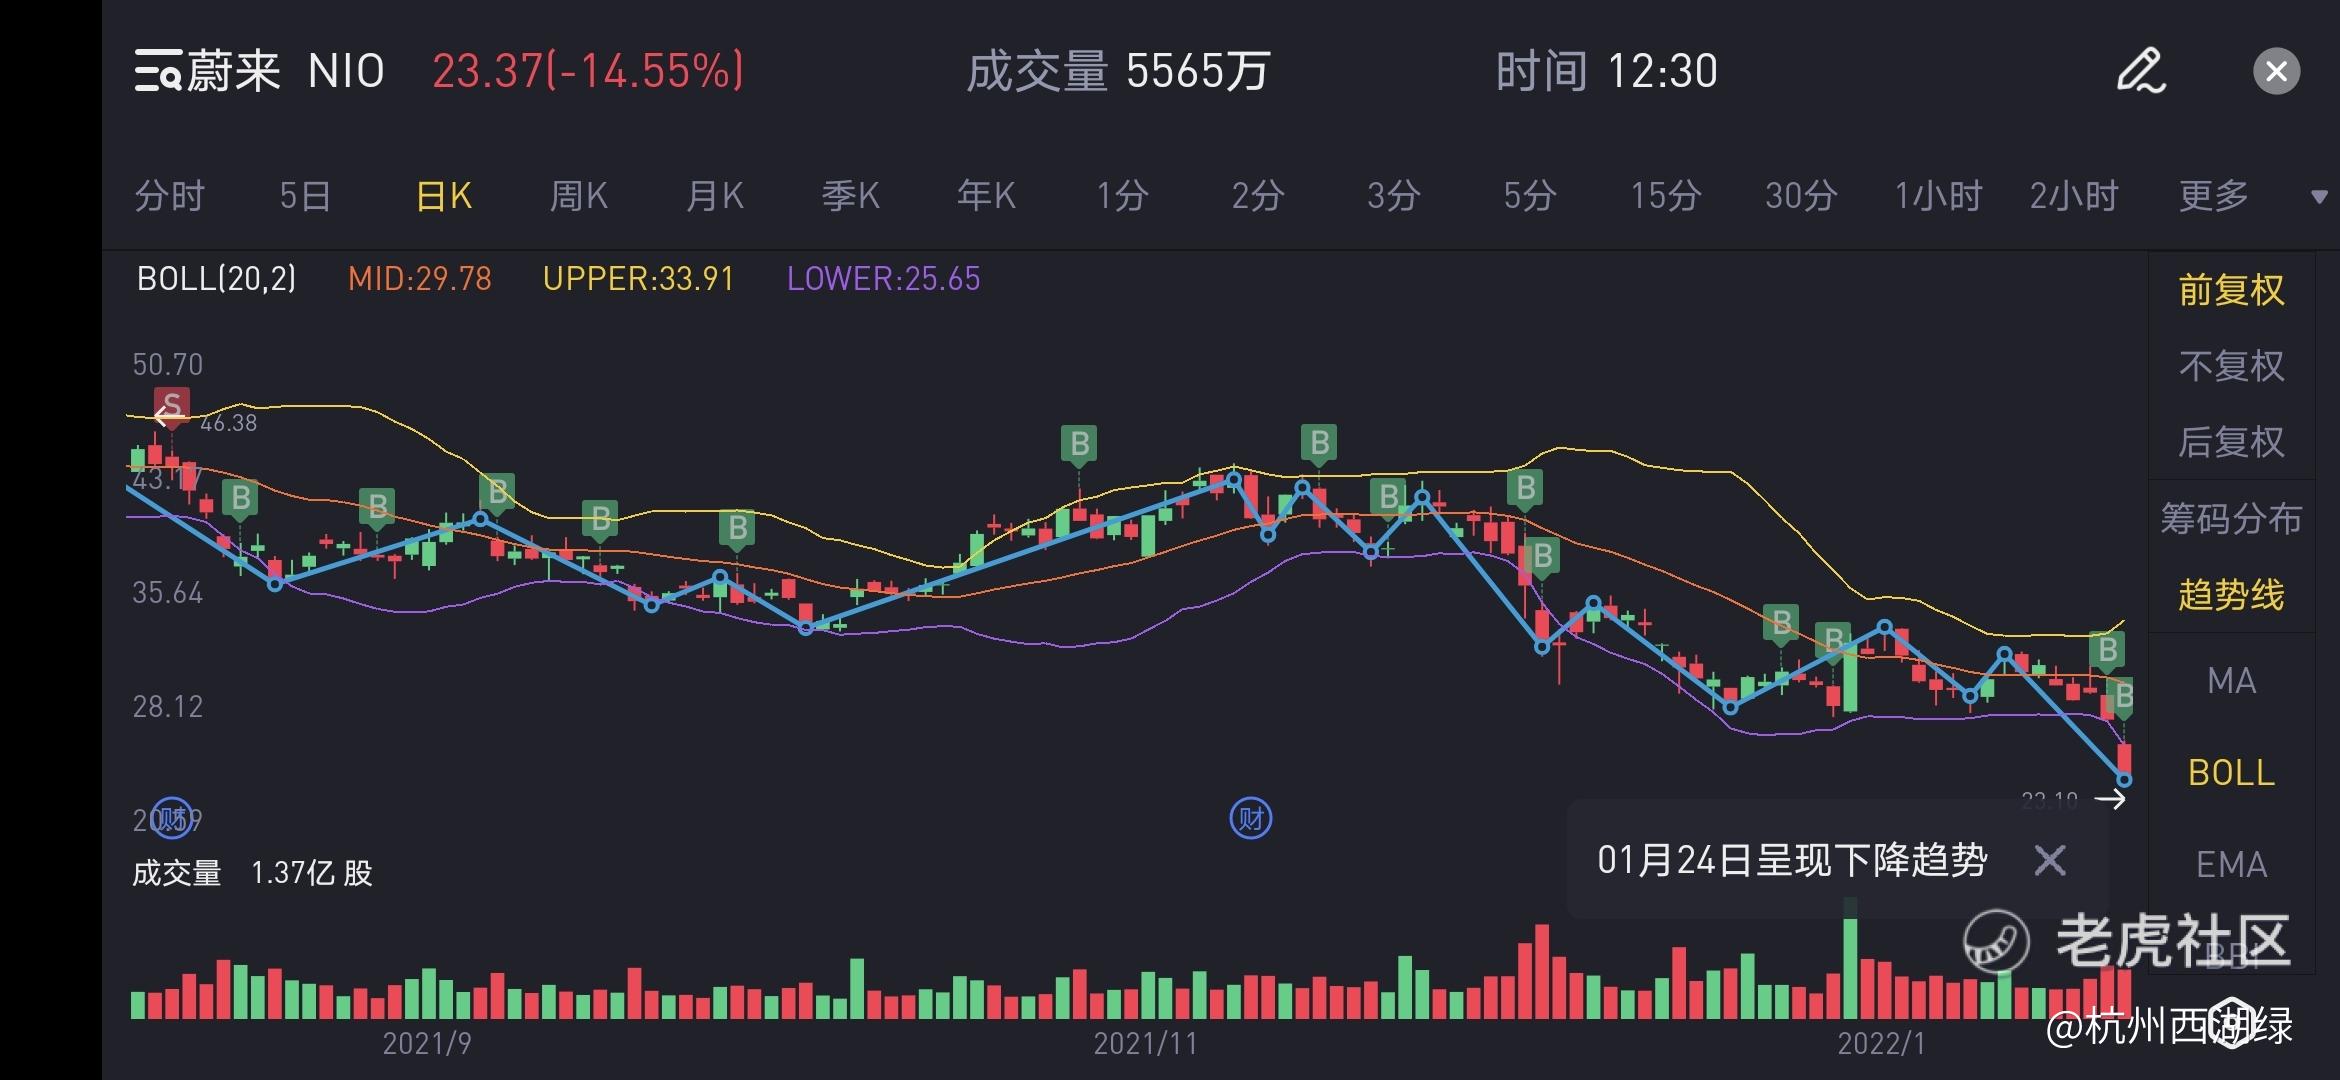Dismiss the 01月24日呈现下降趋势 notice
Viewport: 2340px width, 1080px height.
click(x=2050, y=860)
